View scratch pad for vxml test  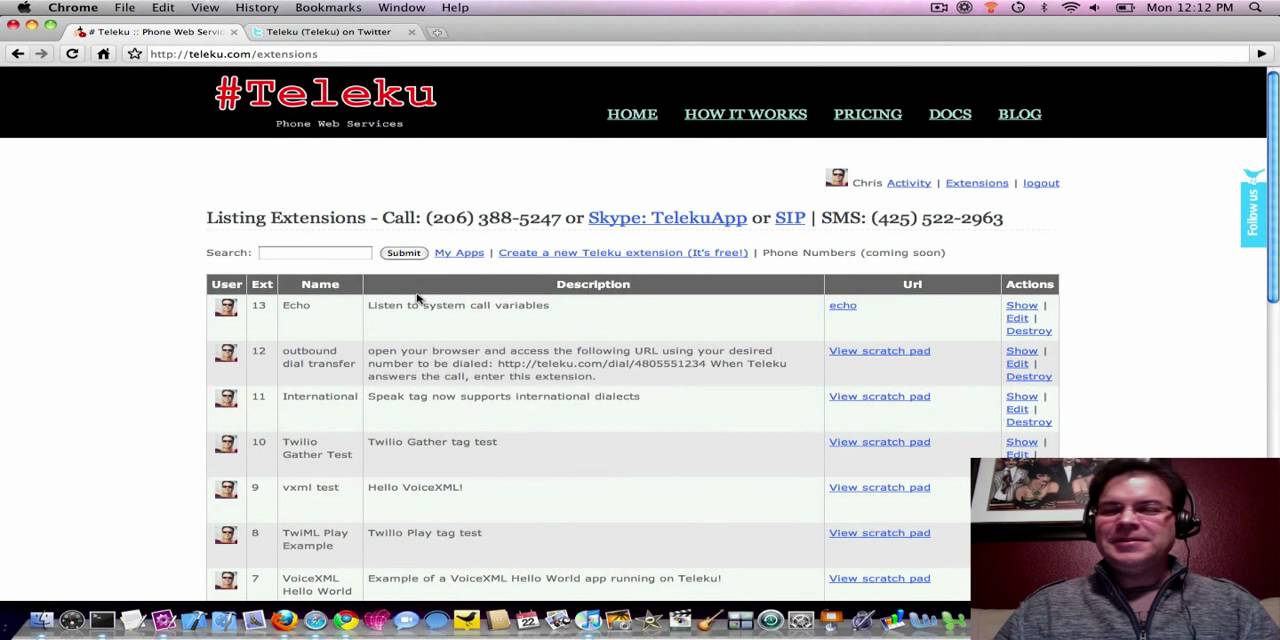coord(879,487)
